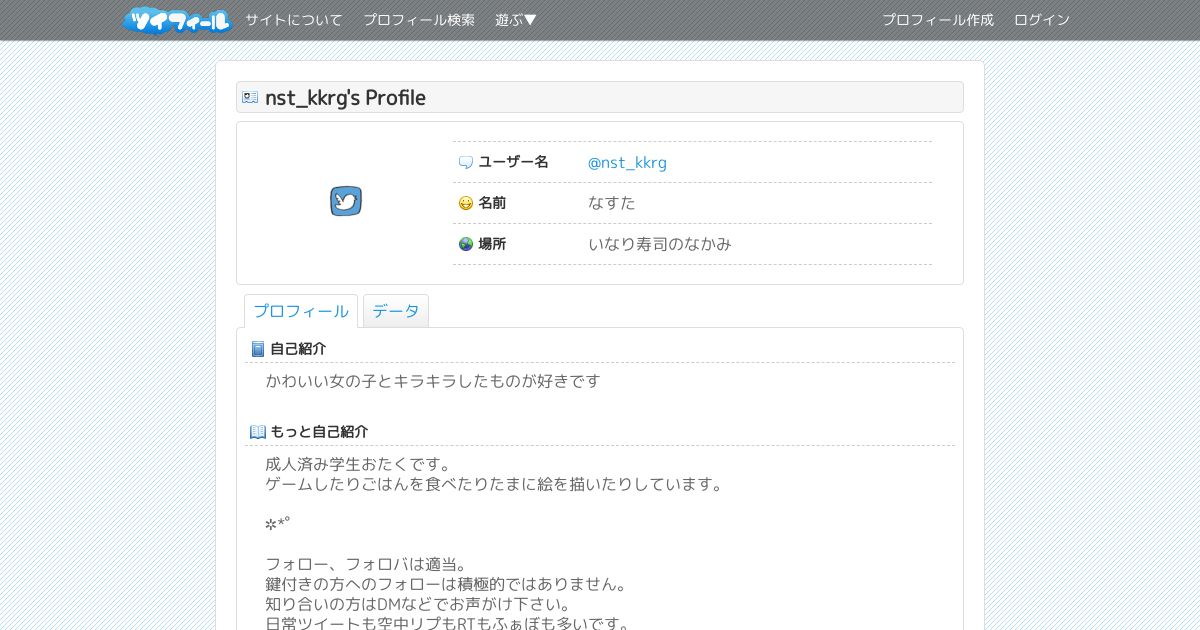Open the @nst_kkrg Twitter link
Viewport: 1200px width, 630px height.
(627, 162)
